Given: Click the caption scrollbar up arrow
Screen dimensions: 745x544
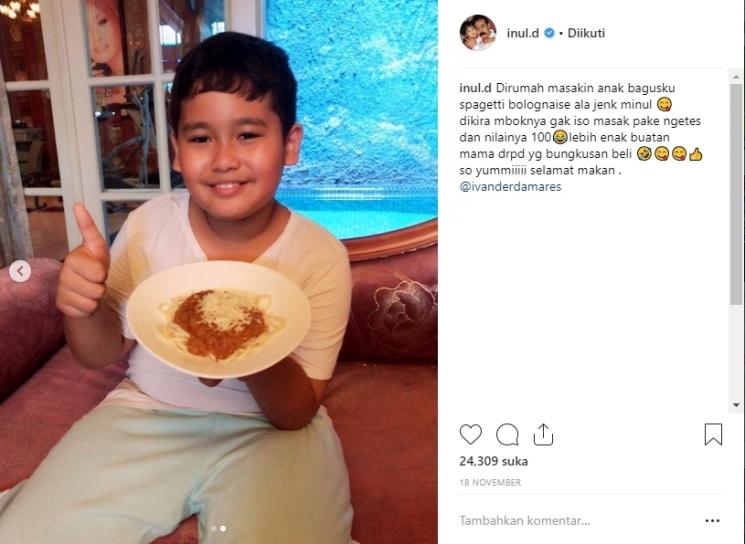Looking at the screenshot, I should click(x=736, y=76).
